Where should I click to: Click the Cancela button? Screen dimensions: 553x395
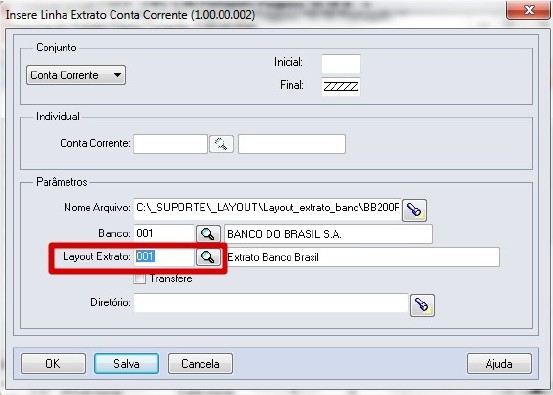[x=200, y=364]
